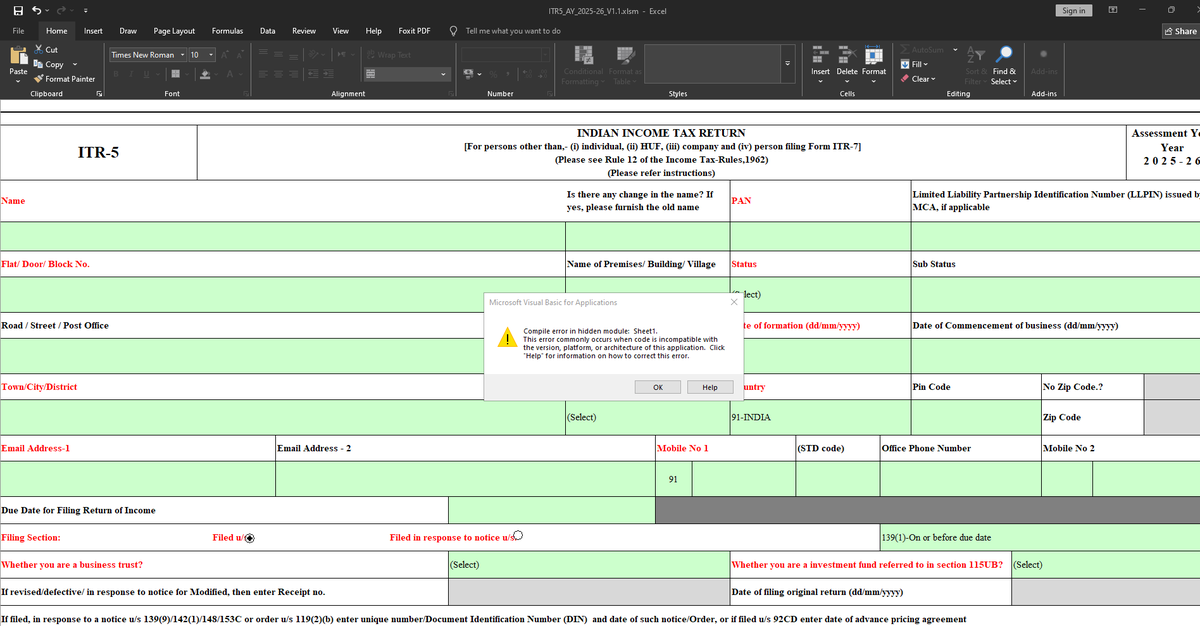Close the Visual Basic error dialog with X
This screenshot has width=1200, height=626.
point(733,301)
